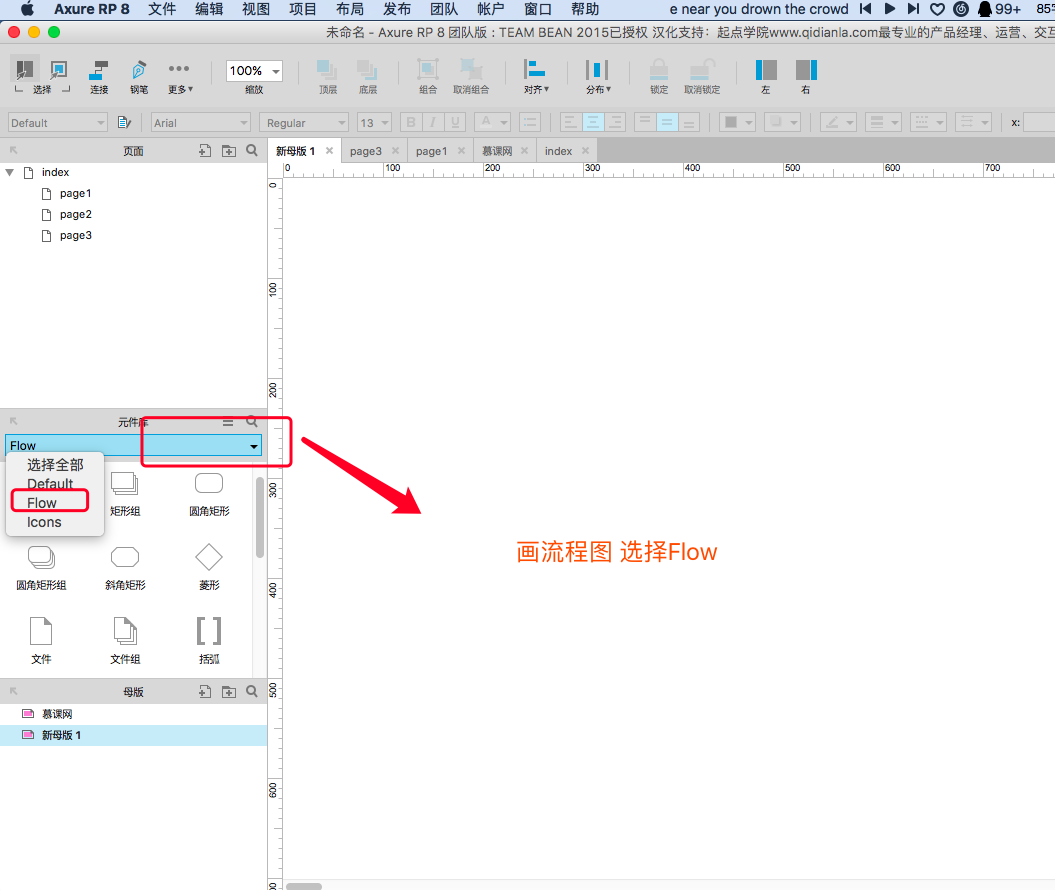Align text center horizontally
Screen dimensions: 1055x890
click(593, 122)
